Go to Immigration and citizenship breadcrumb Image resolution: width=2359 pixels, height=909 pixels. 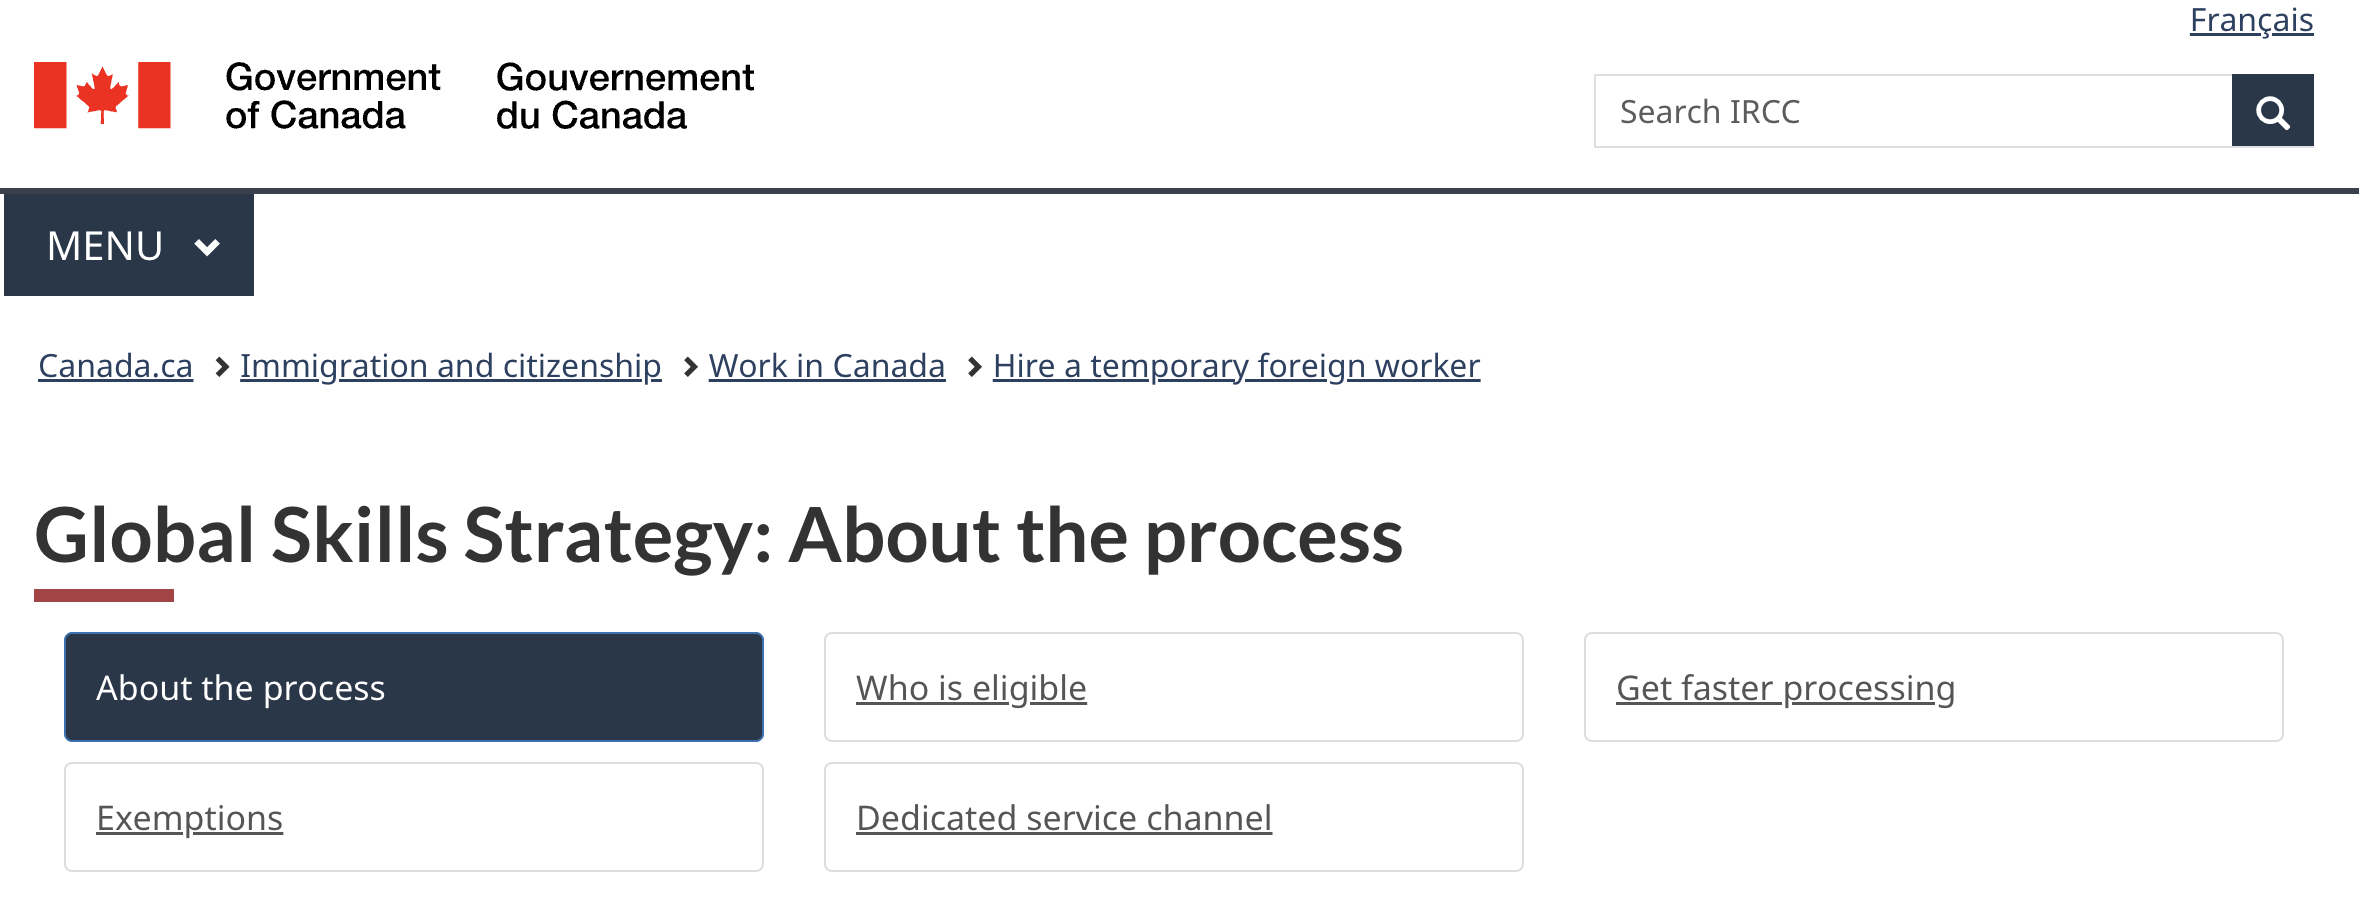point(450,366)
